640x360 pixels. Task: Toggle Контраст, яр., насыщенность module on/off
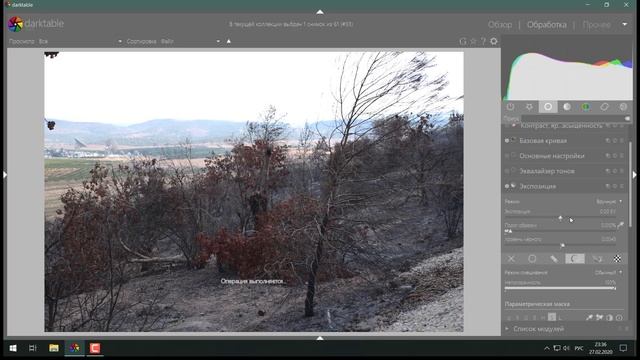(507, 126)
